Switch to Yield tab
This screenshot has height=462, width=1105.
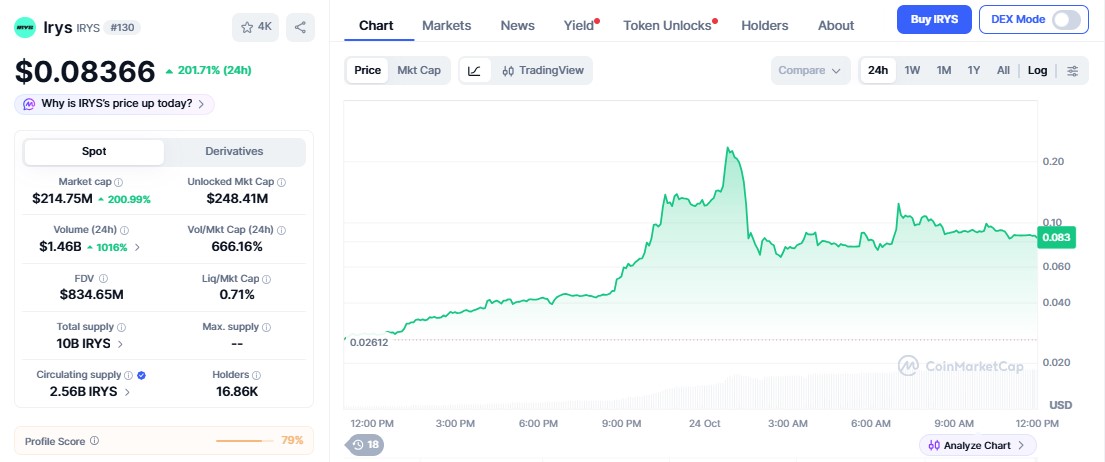point(579,25)
